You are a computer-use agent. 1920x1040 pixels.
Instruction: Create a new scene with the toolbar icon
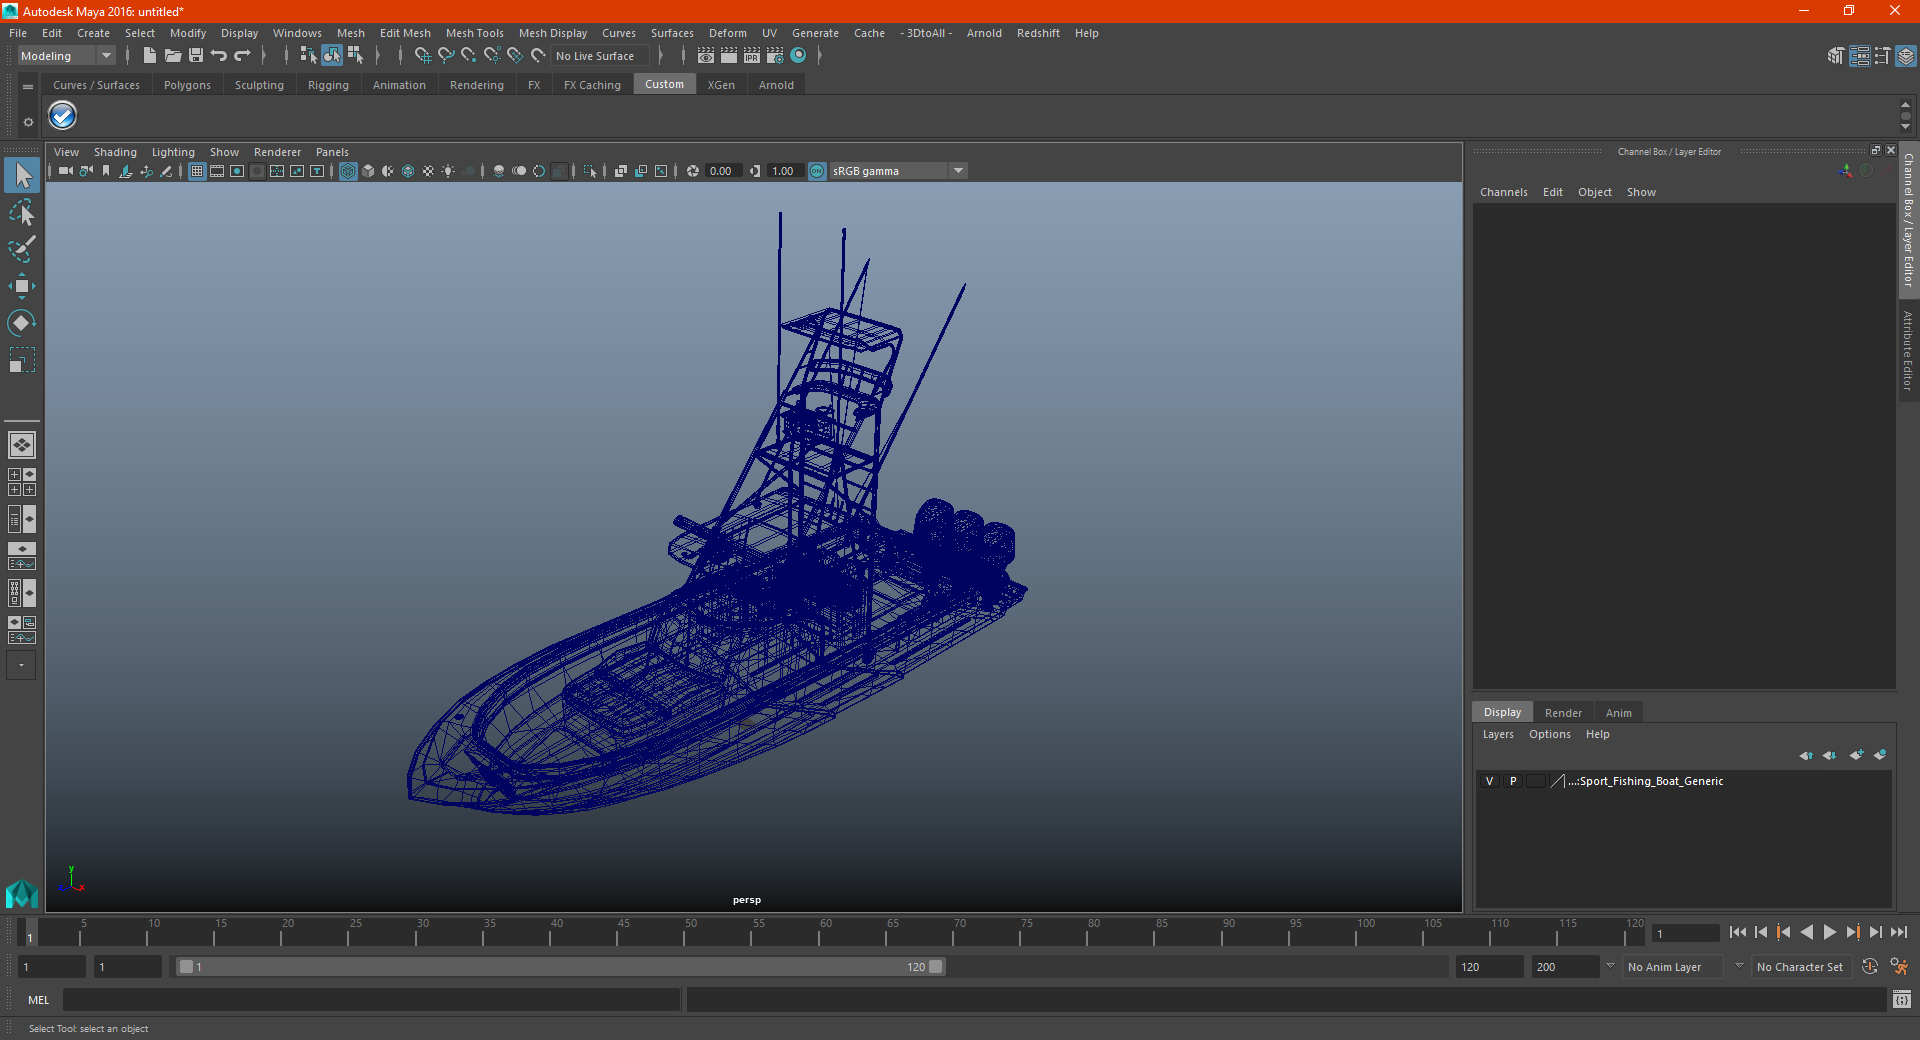150,56
